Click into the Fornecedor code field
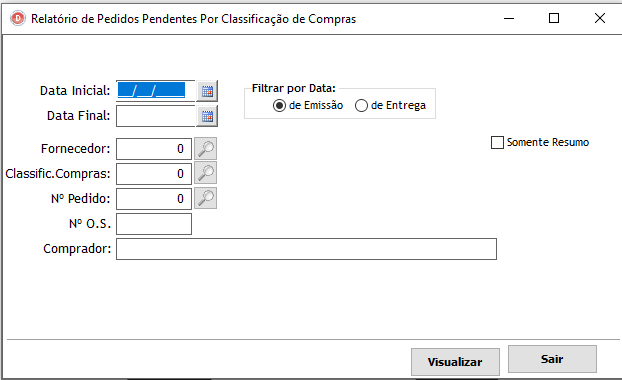This screenshot has height=380, width=622. click(x=154, y=149)
